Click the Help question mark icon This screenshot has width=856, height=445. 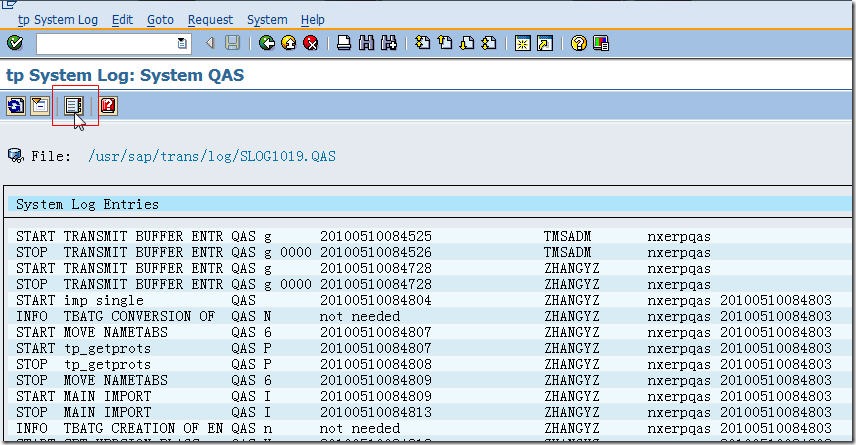point(578,43)
